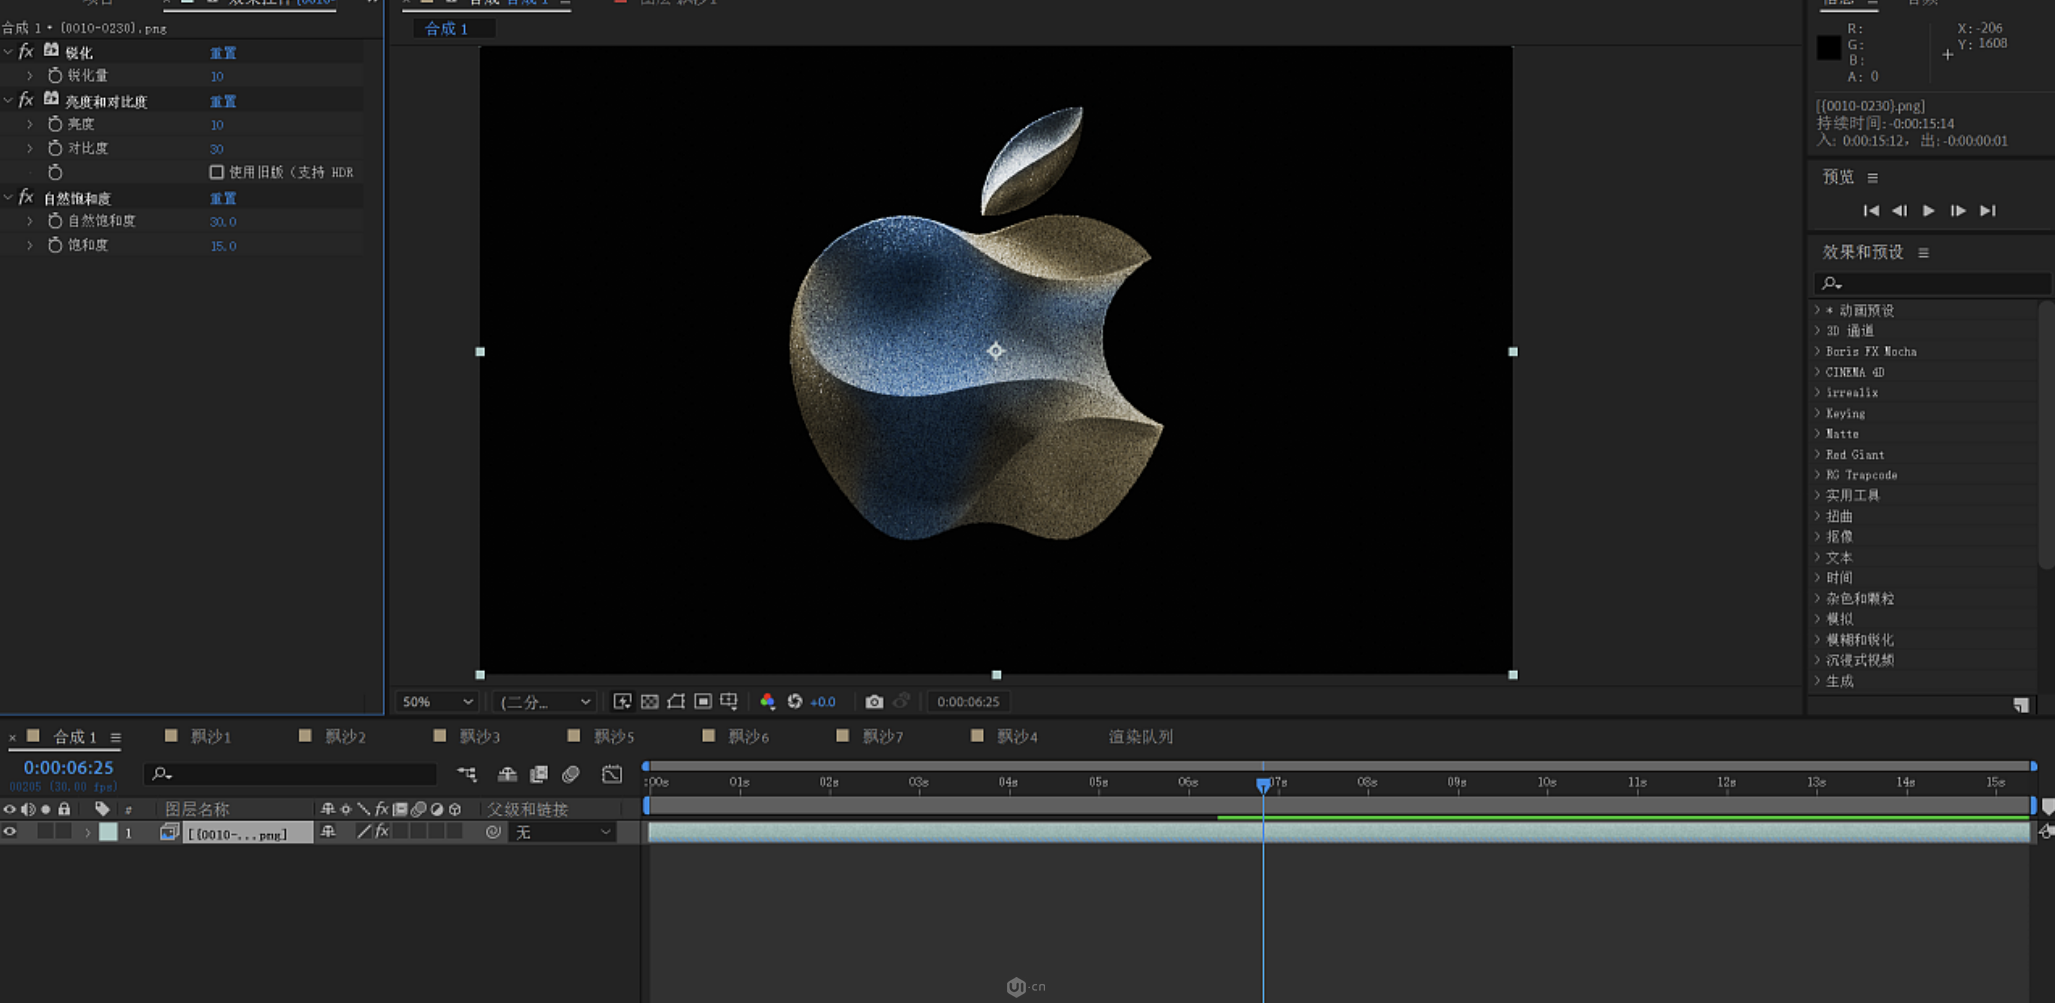Expand the Keying effects category

click(x=1818, y=413)
